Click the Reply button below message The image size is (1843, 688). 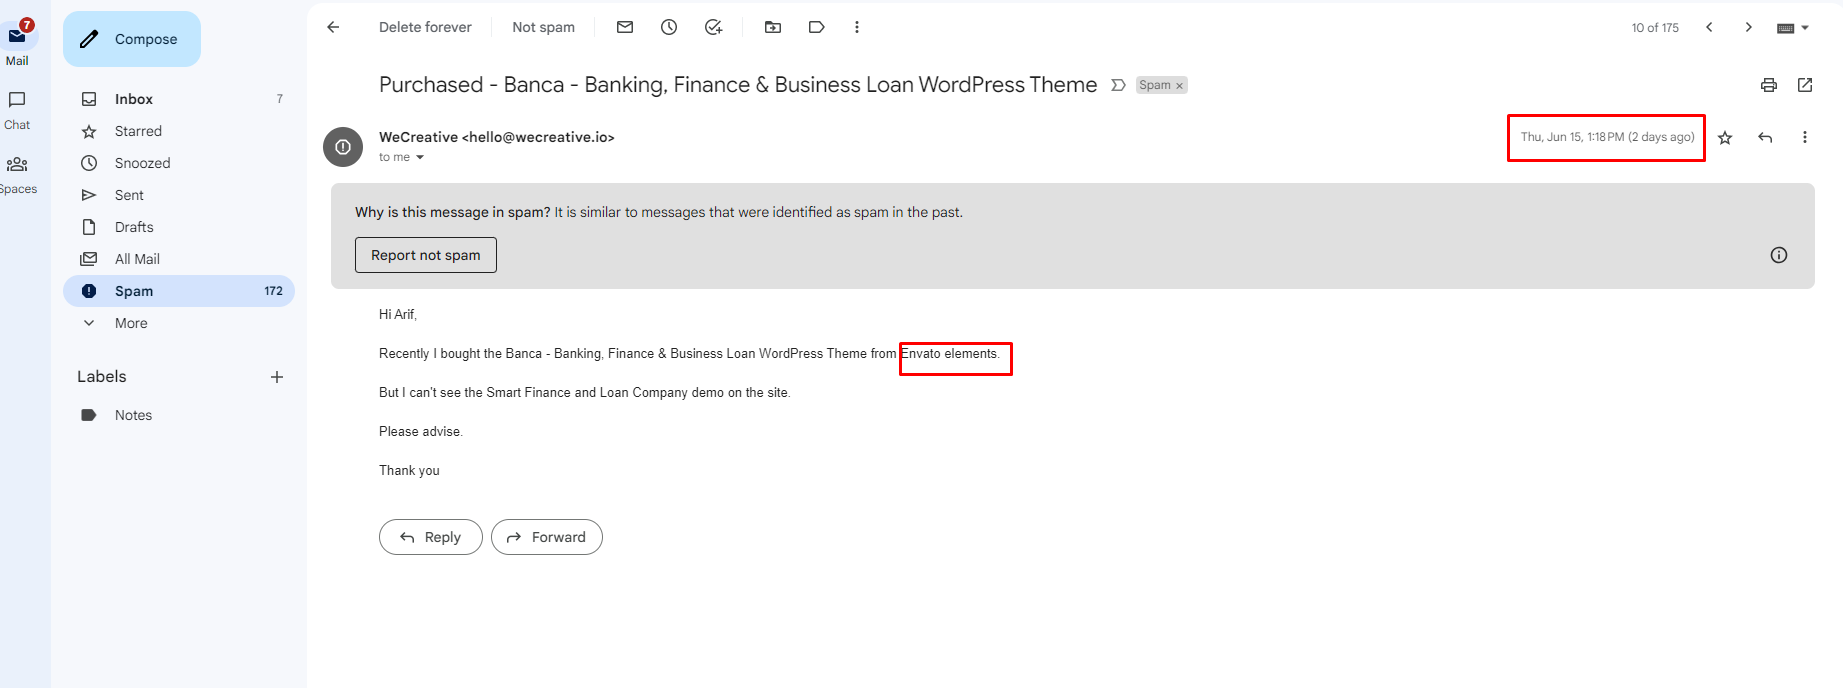[x=431, y=537]
